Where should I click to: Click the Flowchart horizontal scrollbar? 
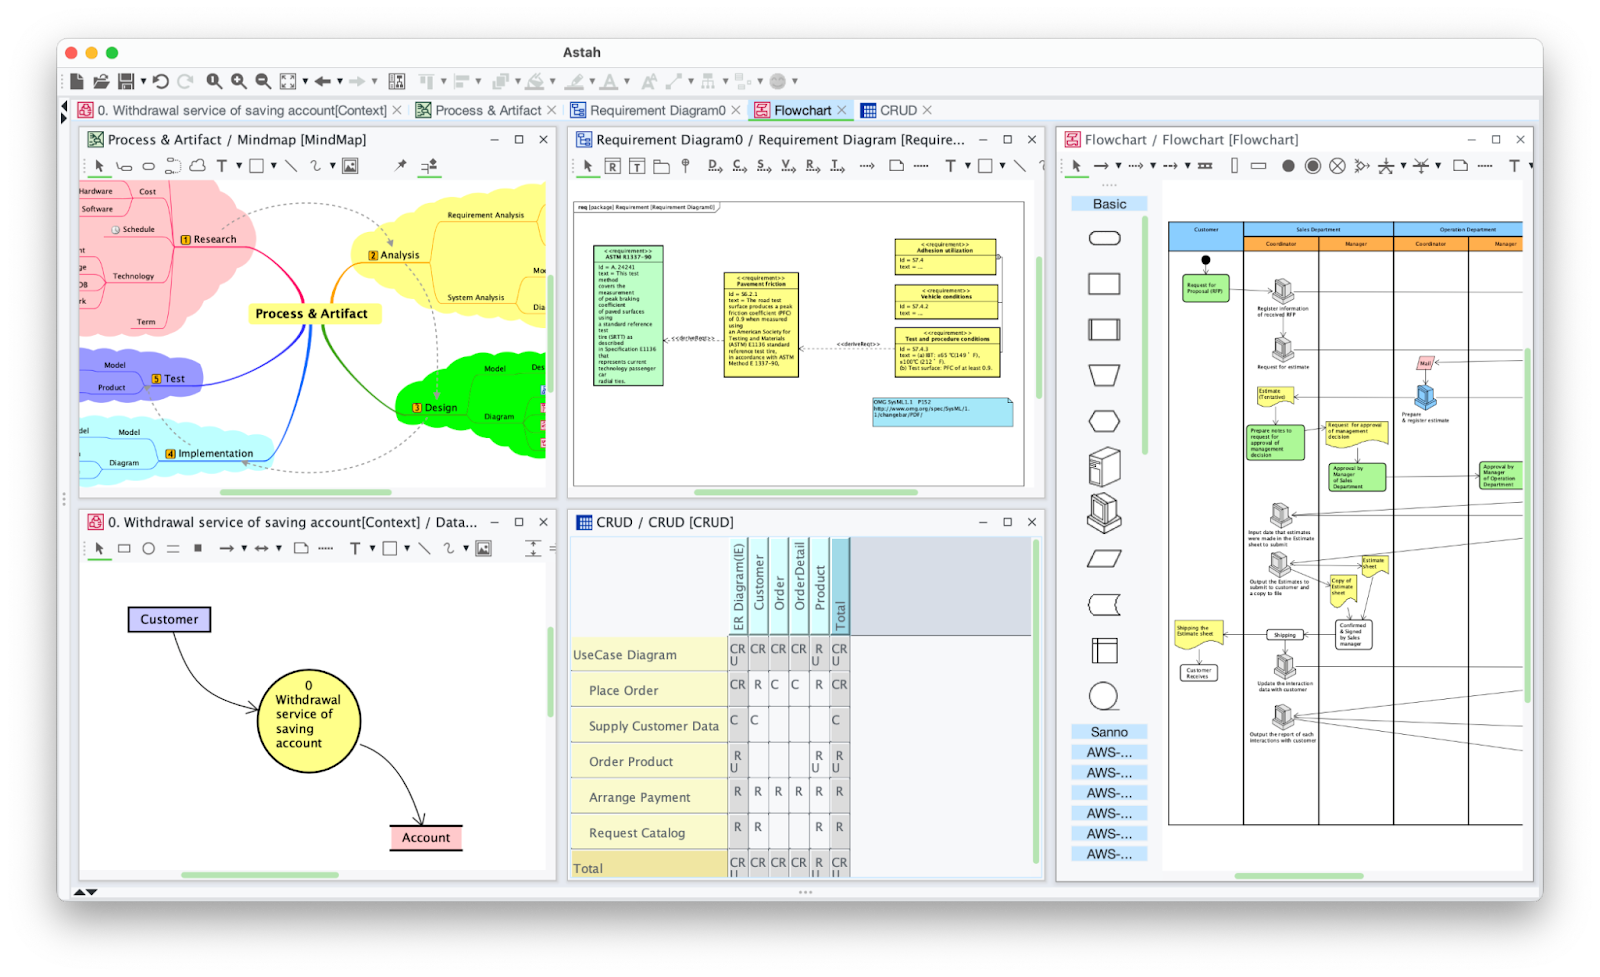tap(1299, 876)
